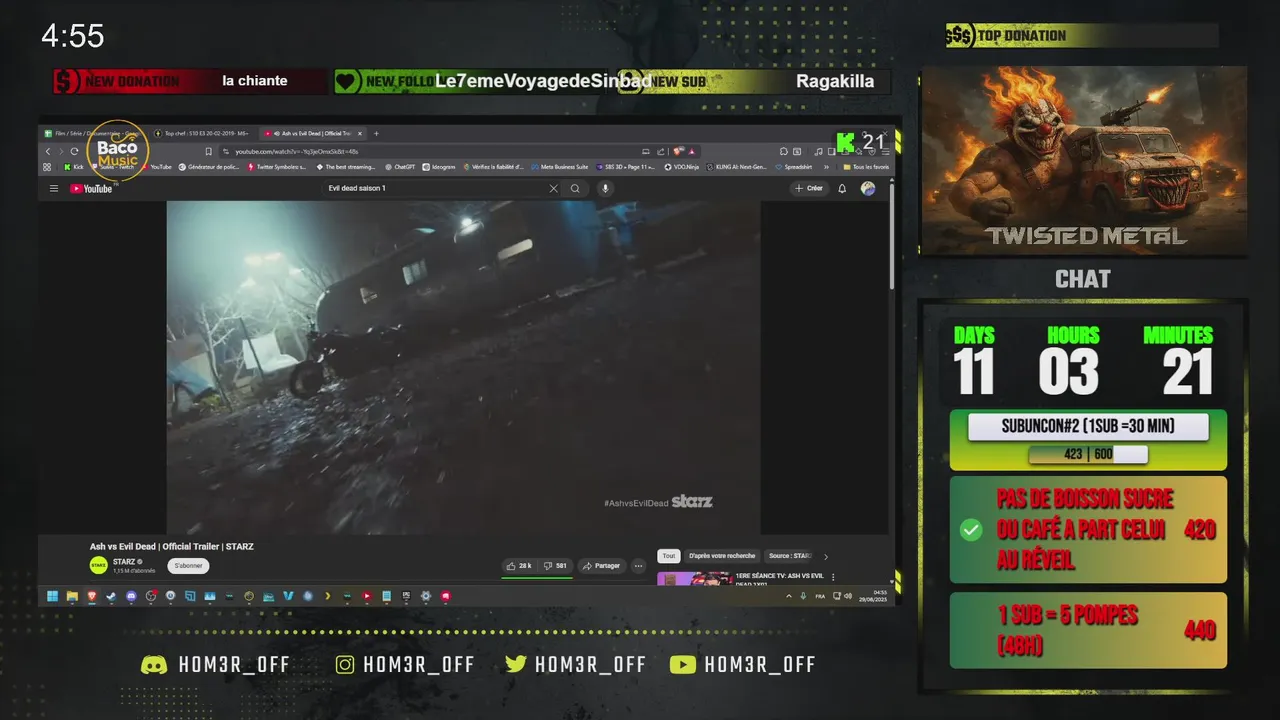Bookmark page with the address bar bookmark icon

tap(209, 151)
